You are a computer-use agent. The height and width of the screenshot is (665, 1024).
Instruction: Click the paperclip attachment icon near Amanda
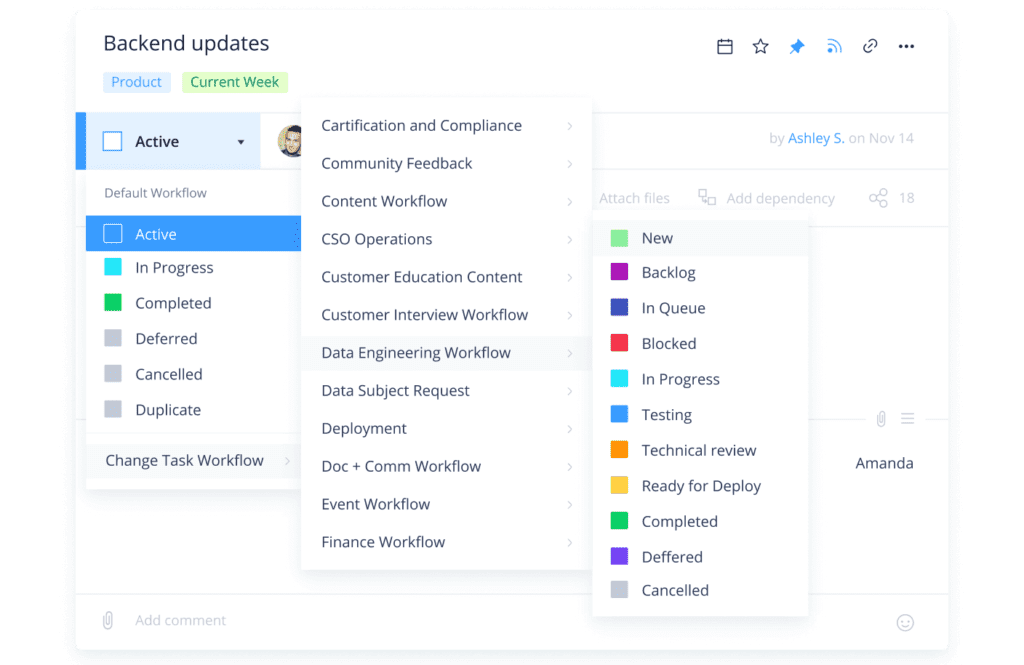coord(881,419)
